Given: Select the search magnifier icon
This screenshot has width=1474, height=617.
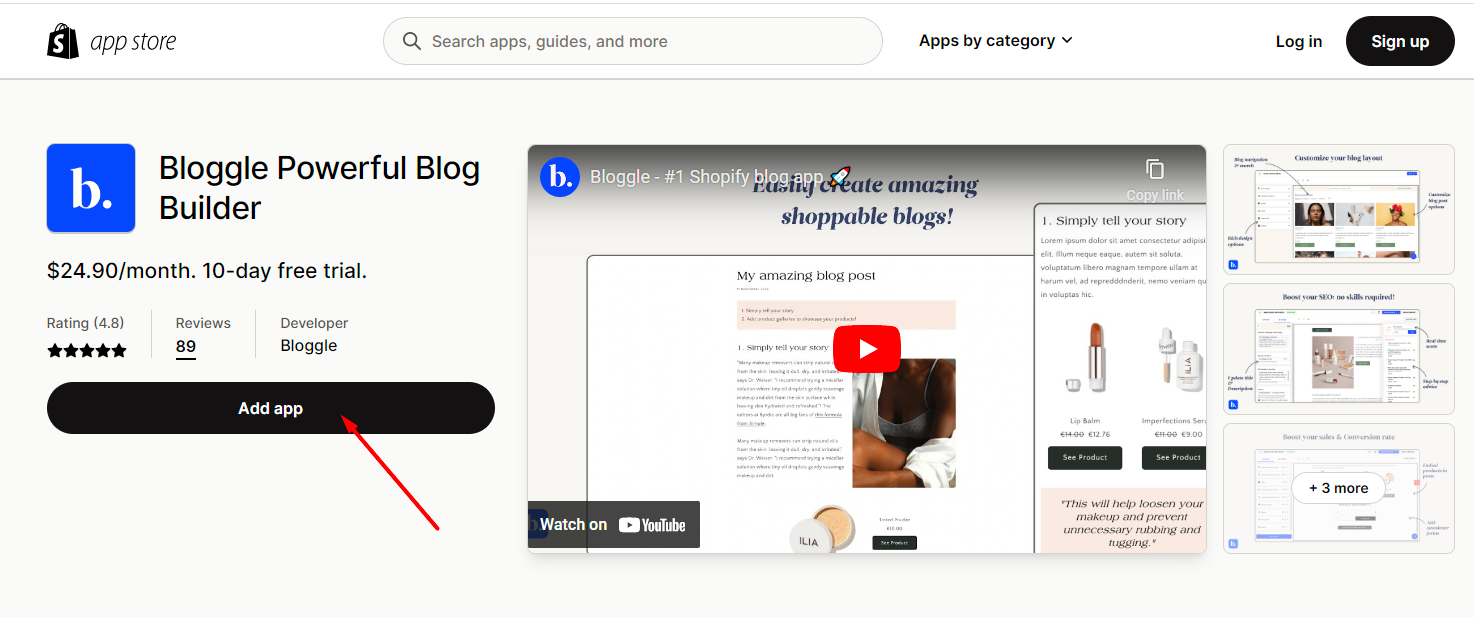Looking at the screenshot, I should [411, 41].
